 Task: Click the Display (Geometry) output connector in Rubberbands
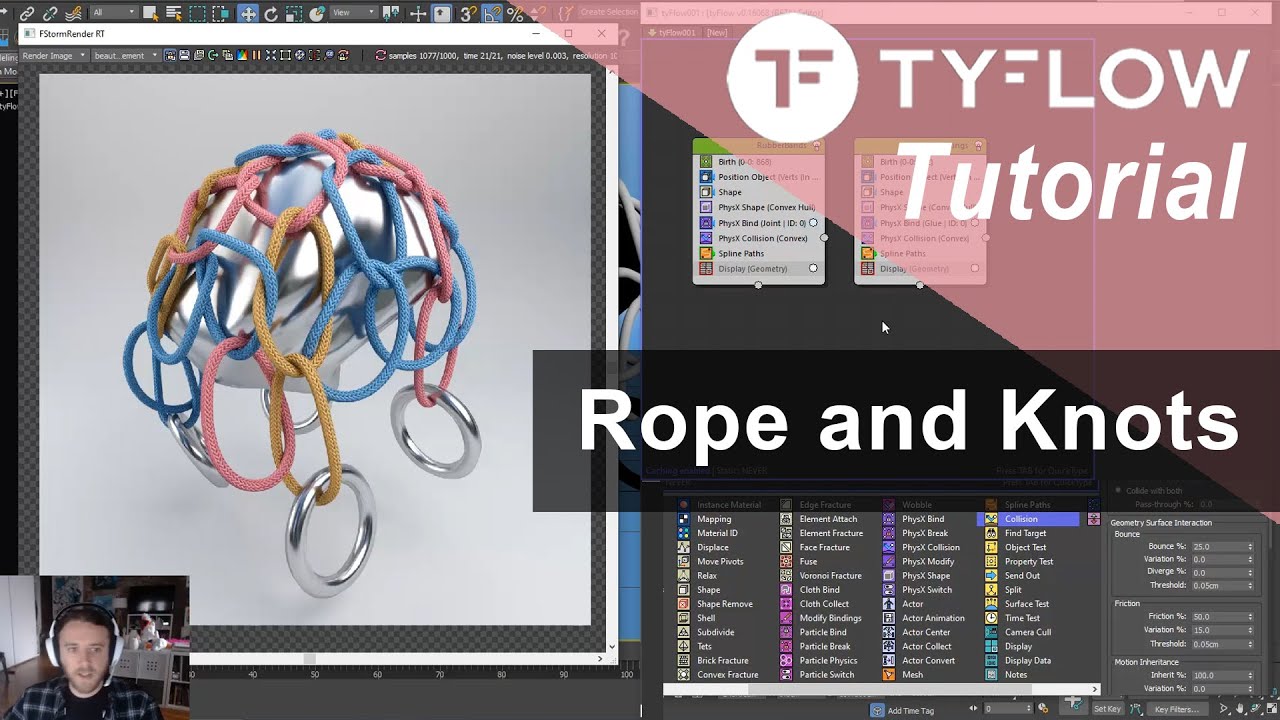tap(813, 268)
